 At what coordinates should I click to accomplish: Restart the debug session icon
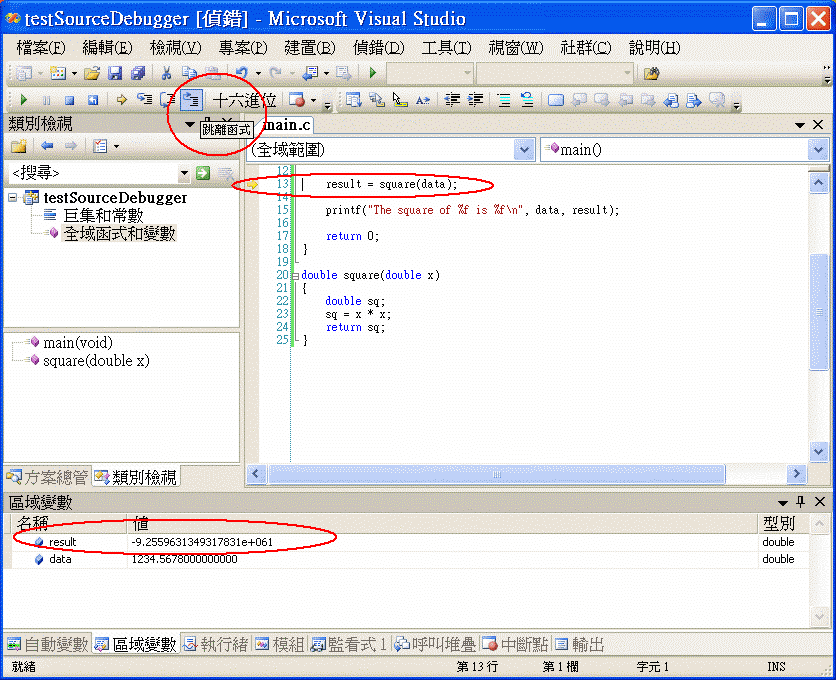(x=93, y=100)
